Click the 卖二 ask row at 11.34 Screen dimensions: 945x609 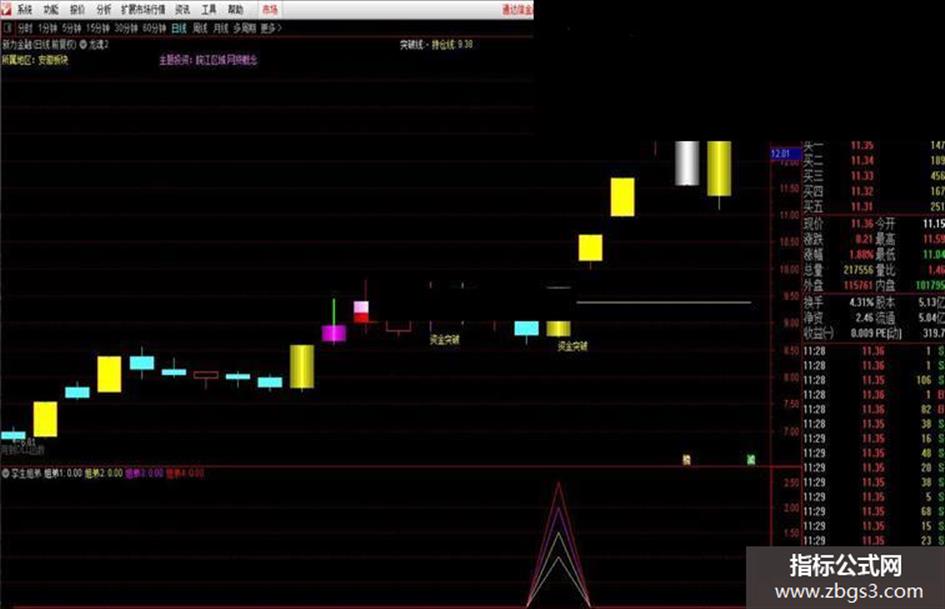tap(873, 160)
